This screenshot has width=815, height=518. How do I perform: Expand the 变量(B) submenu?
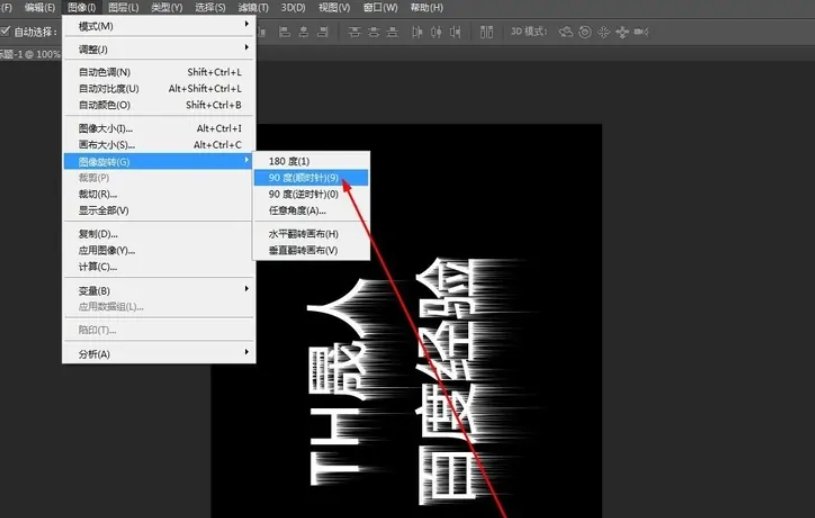pos(159,290)
